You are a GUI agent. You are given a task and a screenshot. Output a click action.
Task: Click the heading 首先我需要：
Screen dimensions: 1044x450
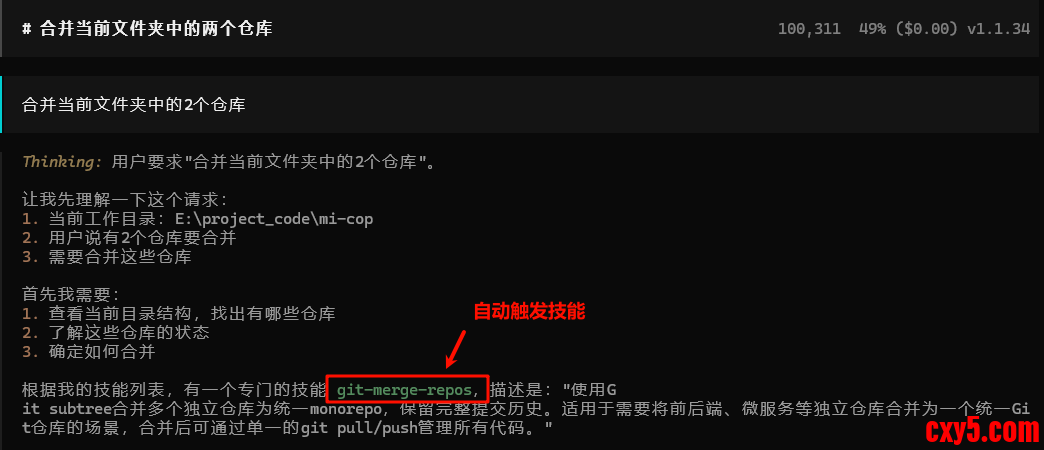pyautogui.click(x=71, y=294)
